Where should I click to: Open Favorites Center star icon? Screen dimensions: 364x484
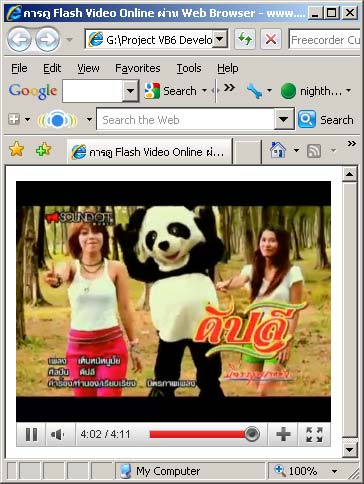[x=16, y=149]
